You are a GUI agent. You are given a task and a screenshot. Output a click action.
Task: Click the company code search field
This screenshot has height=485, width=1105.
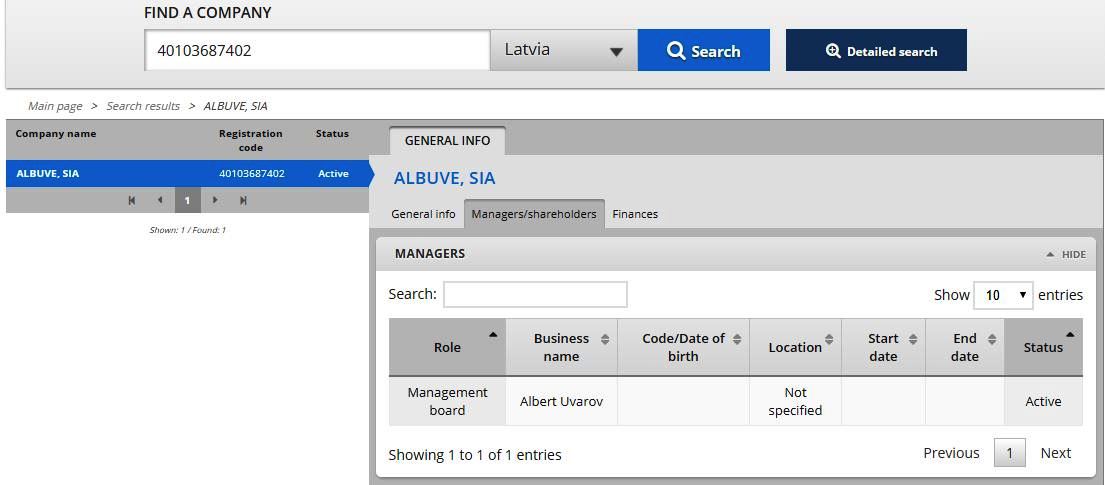point(317,50)
